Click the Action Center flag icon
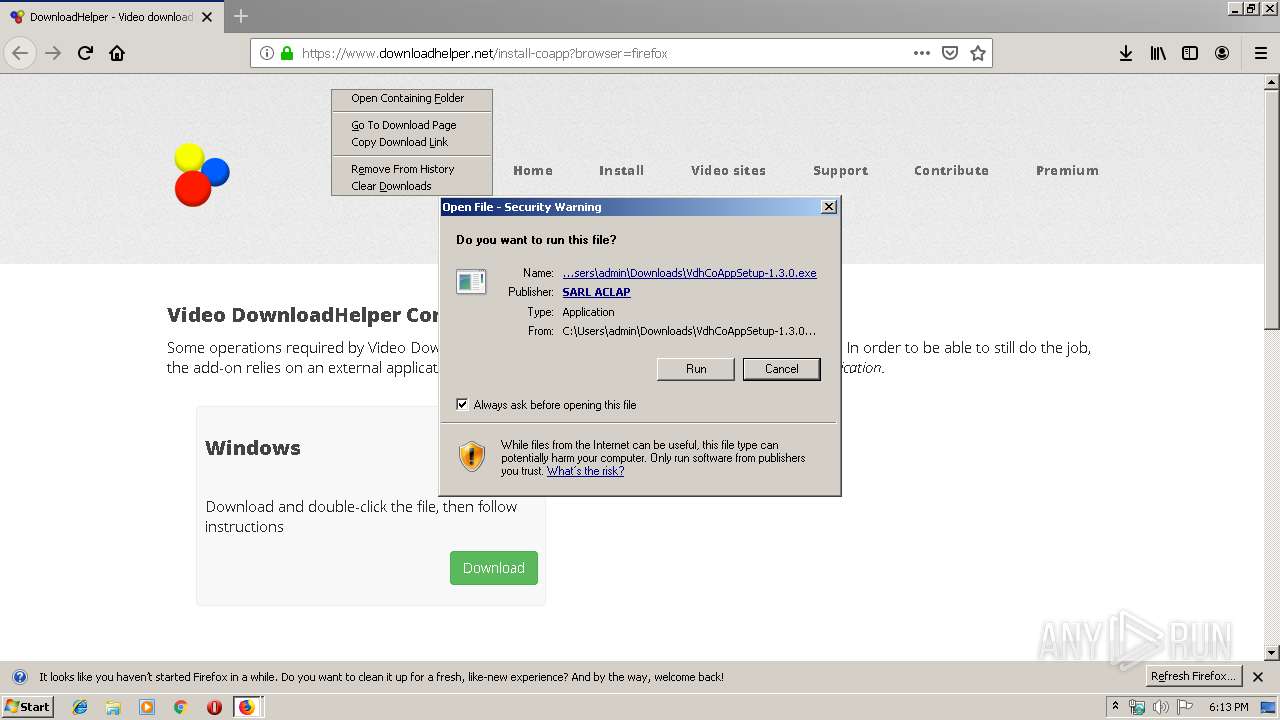The image size is (1280, 720). 1185,707
